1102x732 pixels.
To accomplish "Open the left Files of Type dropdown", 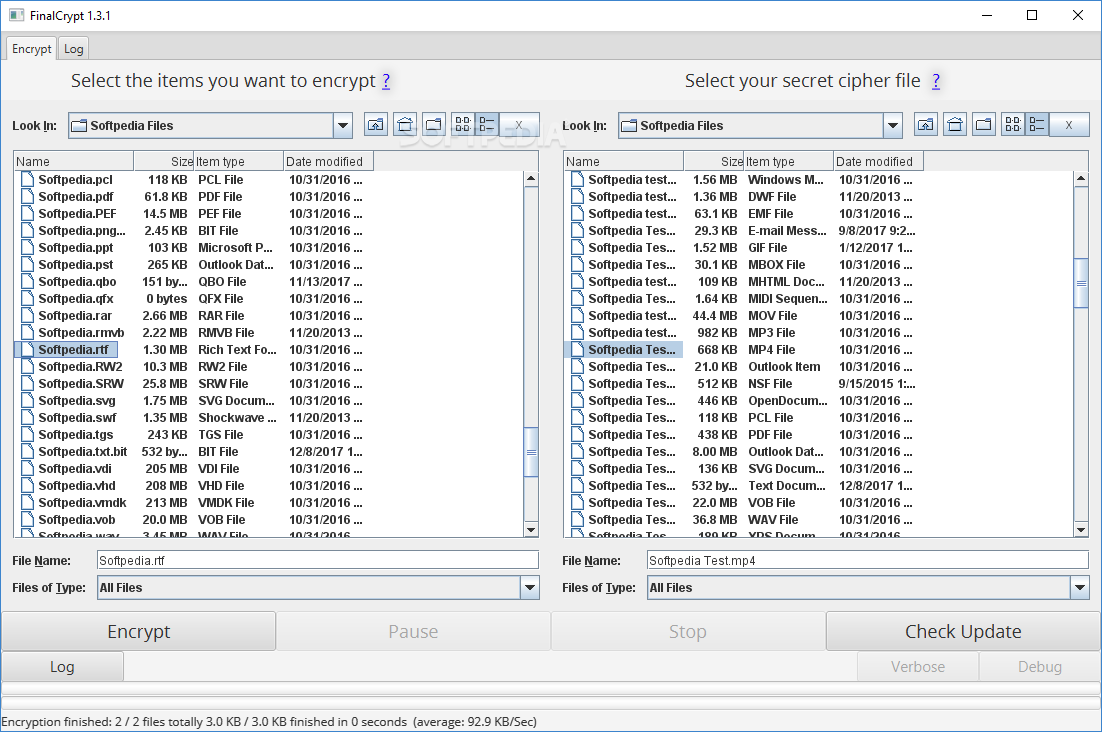I will (x=530, y=588).
